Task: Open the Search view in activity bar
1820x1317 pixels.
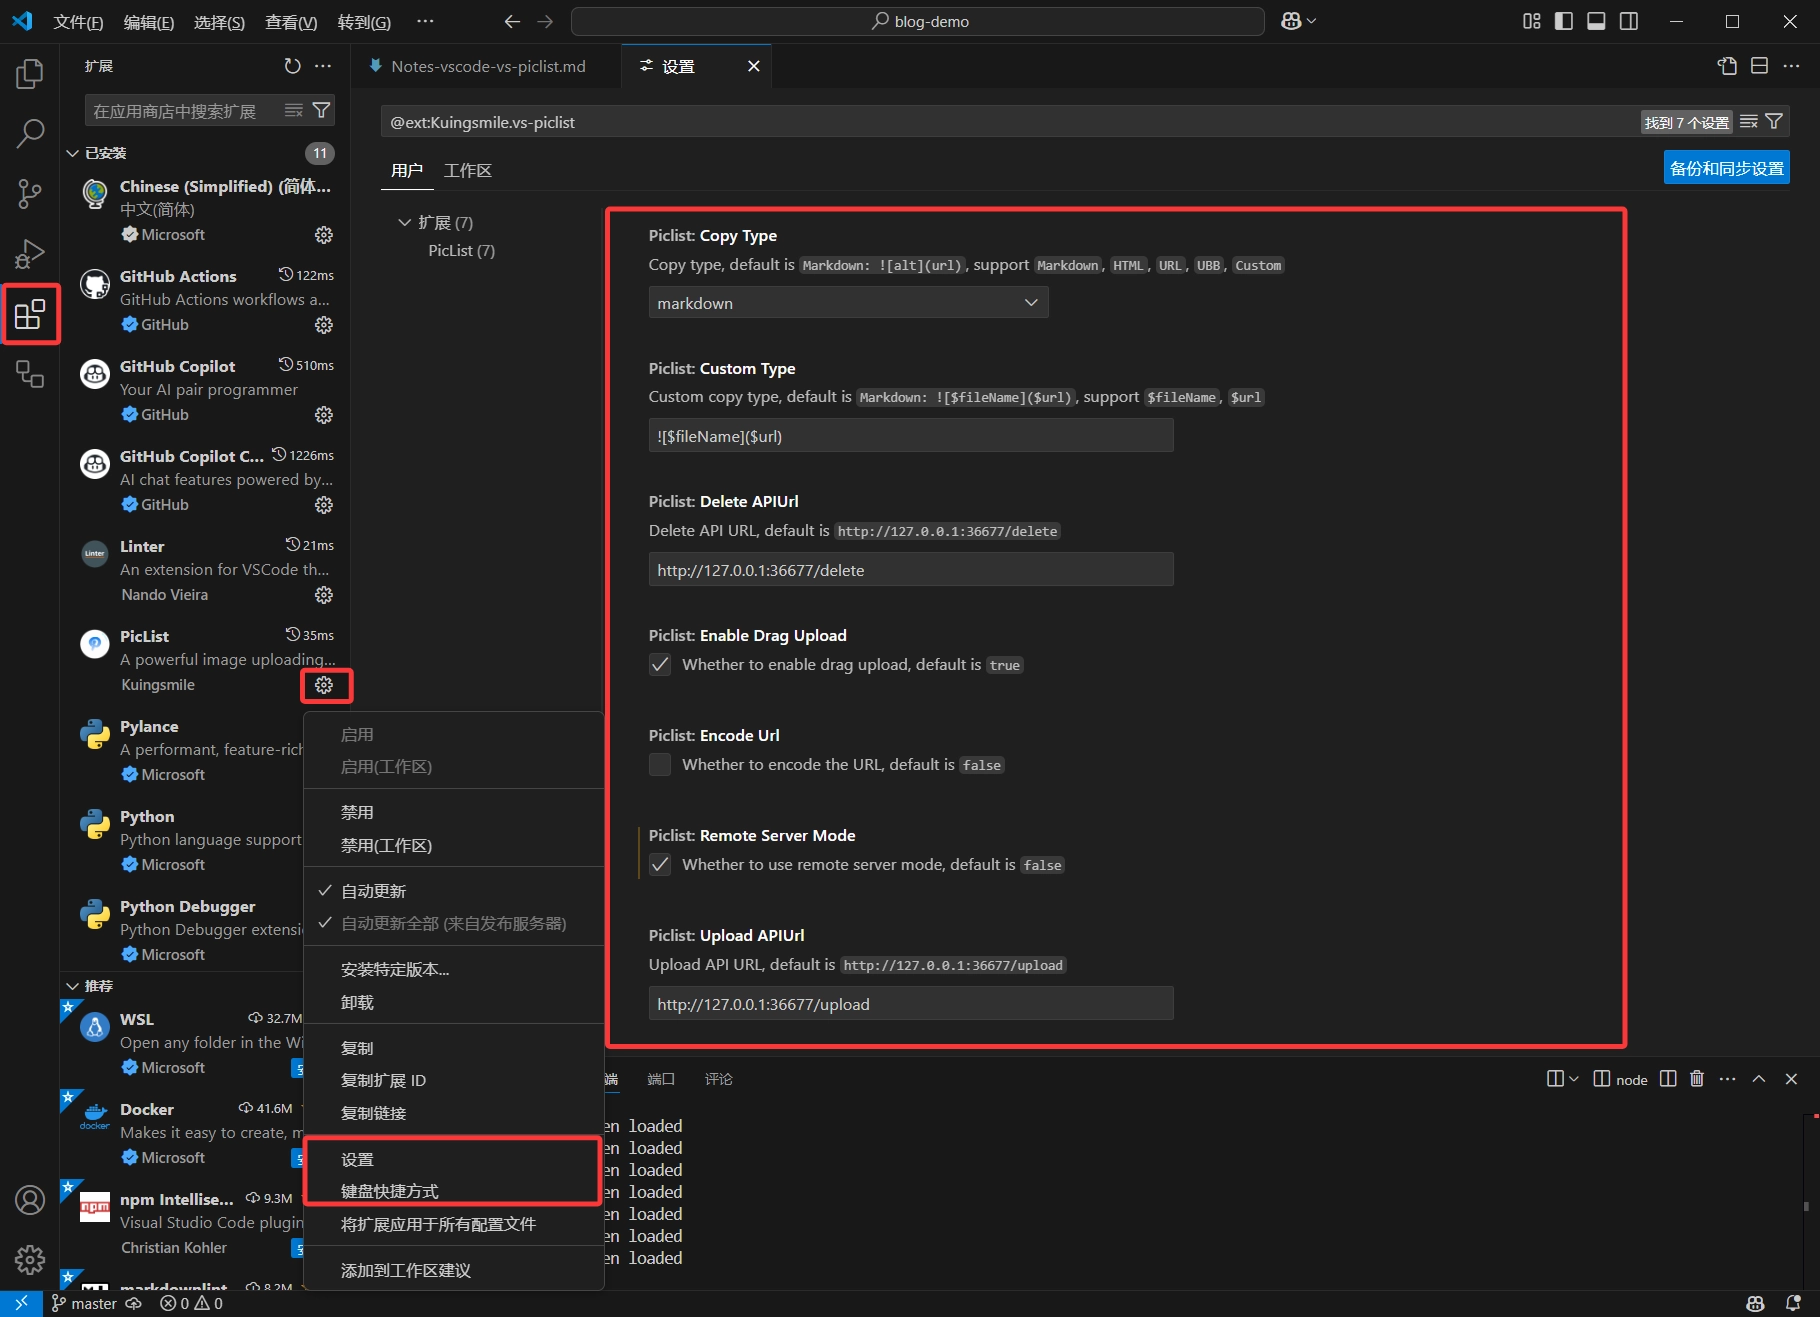Action: click(x=30, y=133)
